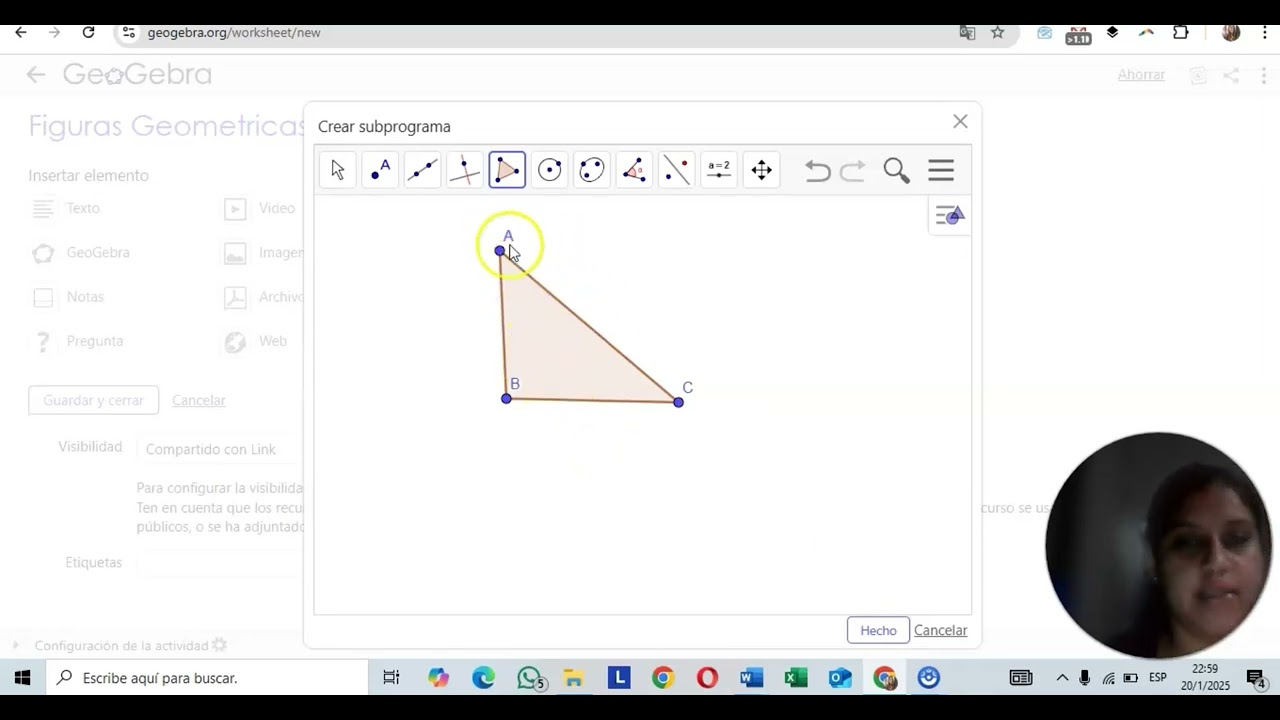1280x720 pixels.
Task: Click the Etiquetas input field
Action: pos(220,563)
